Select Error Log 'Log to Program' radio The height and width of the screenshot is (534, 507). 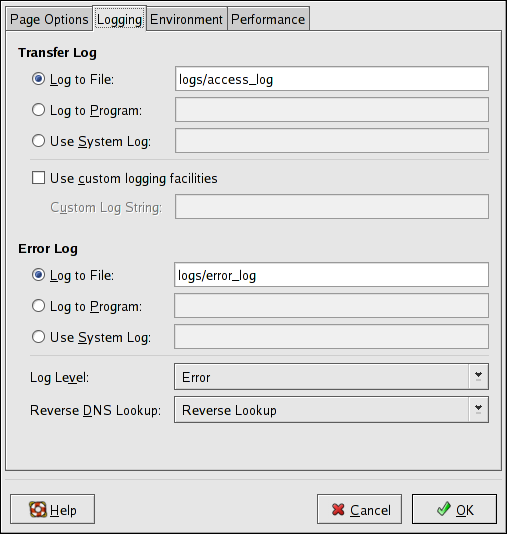coord(38,306)
